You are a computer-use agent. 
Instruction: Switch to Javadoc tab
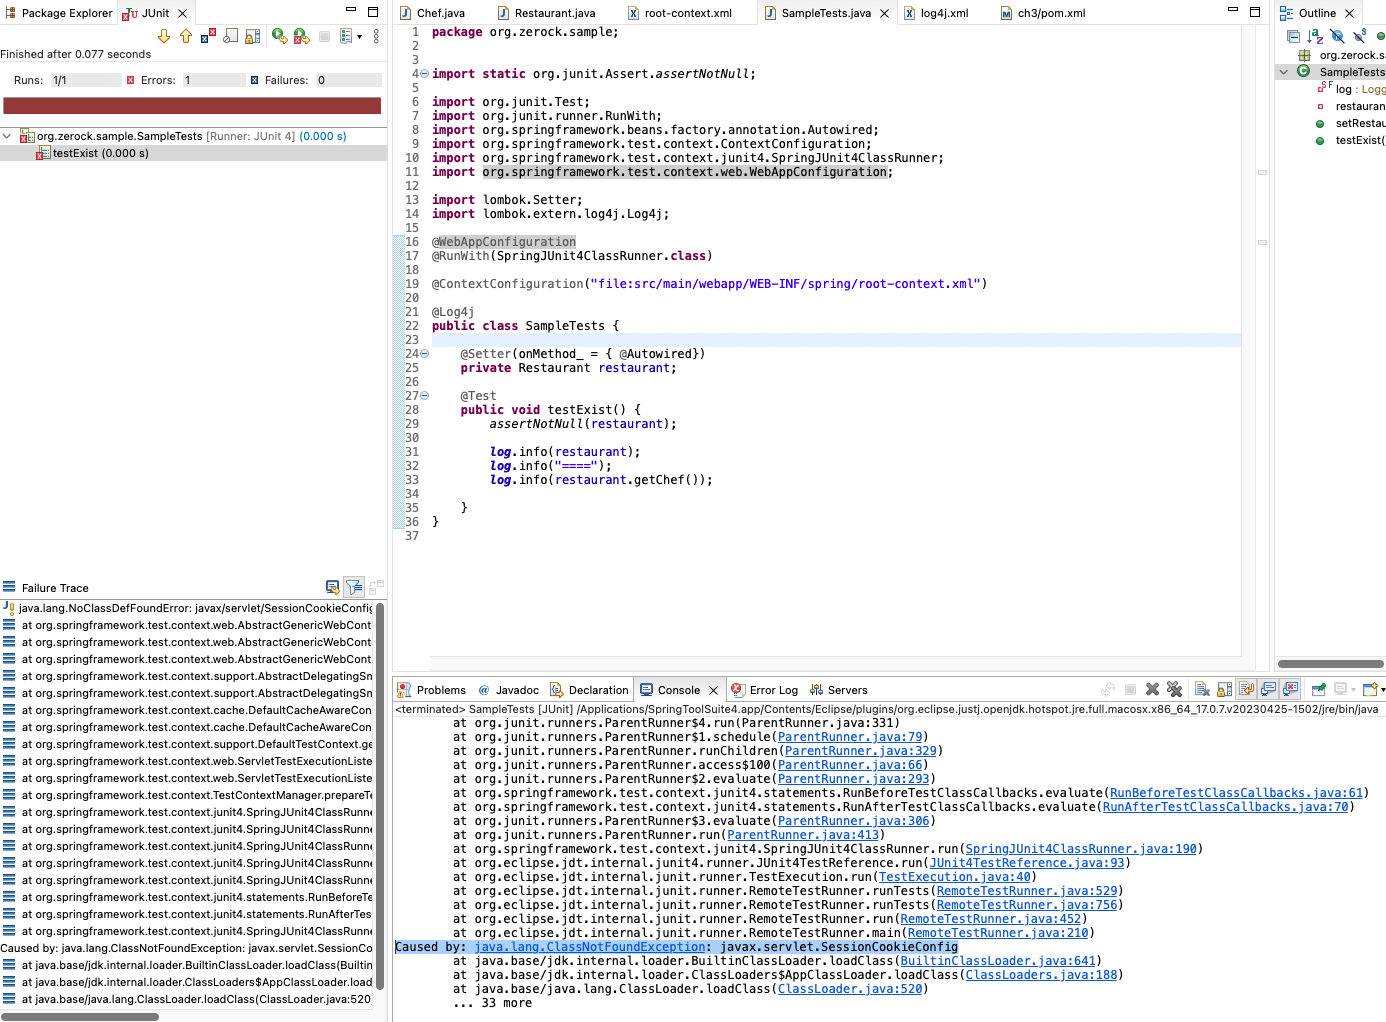tap(508, 690)
